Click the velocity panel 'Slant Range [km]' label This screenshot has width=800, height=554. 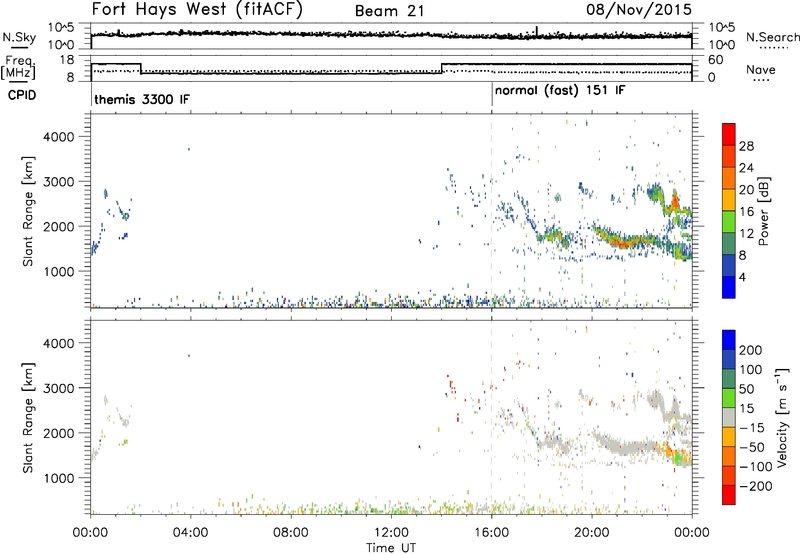[x=28, y=418]
